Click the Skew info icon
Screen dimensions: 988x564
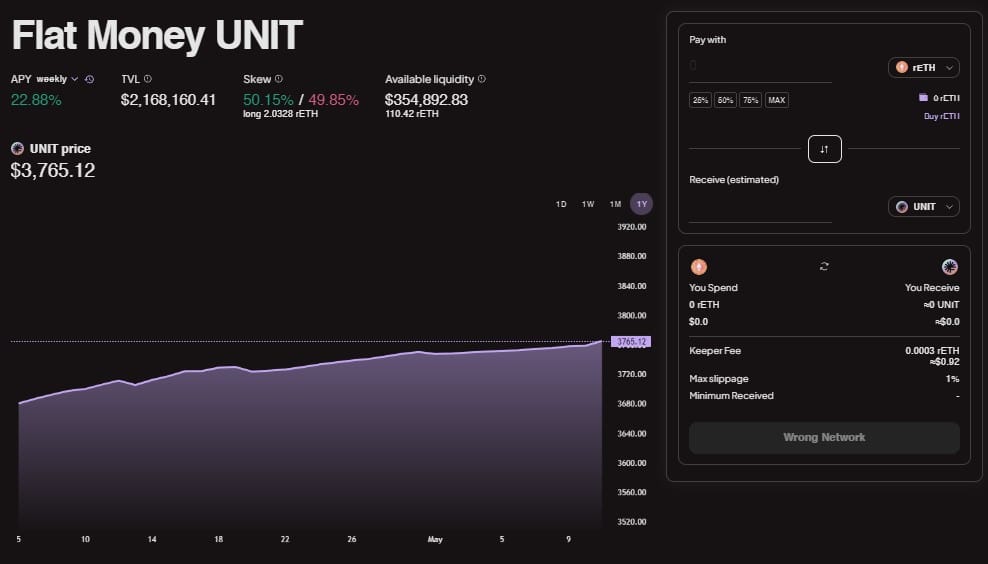point(278,79)
